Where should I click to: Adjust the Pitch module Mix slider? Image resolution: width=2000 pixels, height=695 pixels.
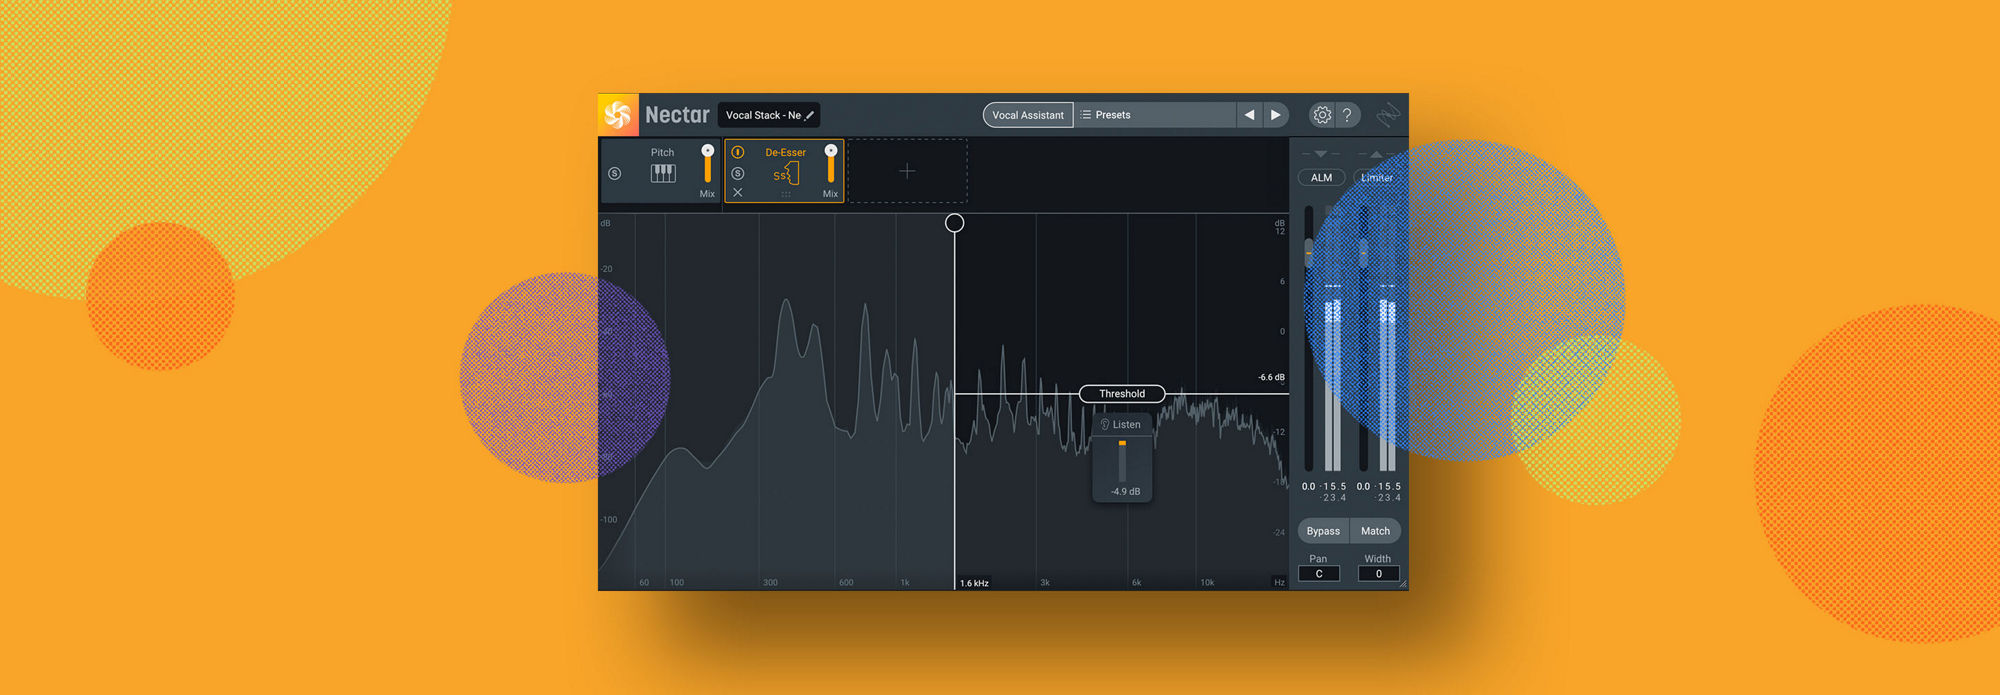[707, 165]
